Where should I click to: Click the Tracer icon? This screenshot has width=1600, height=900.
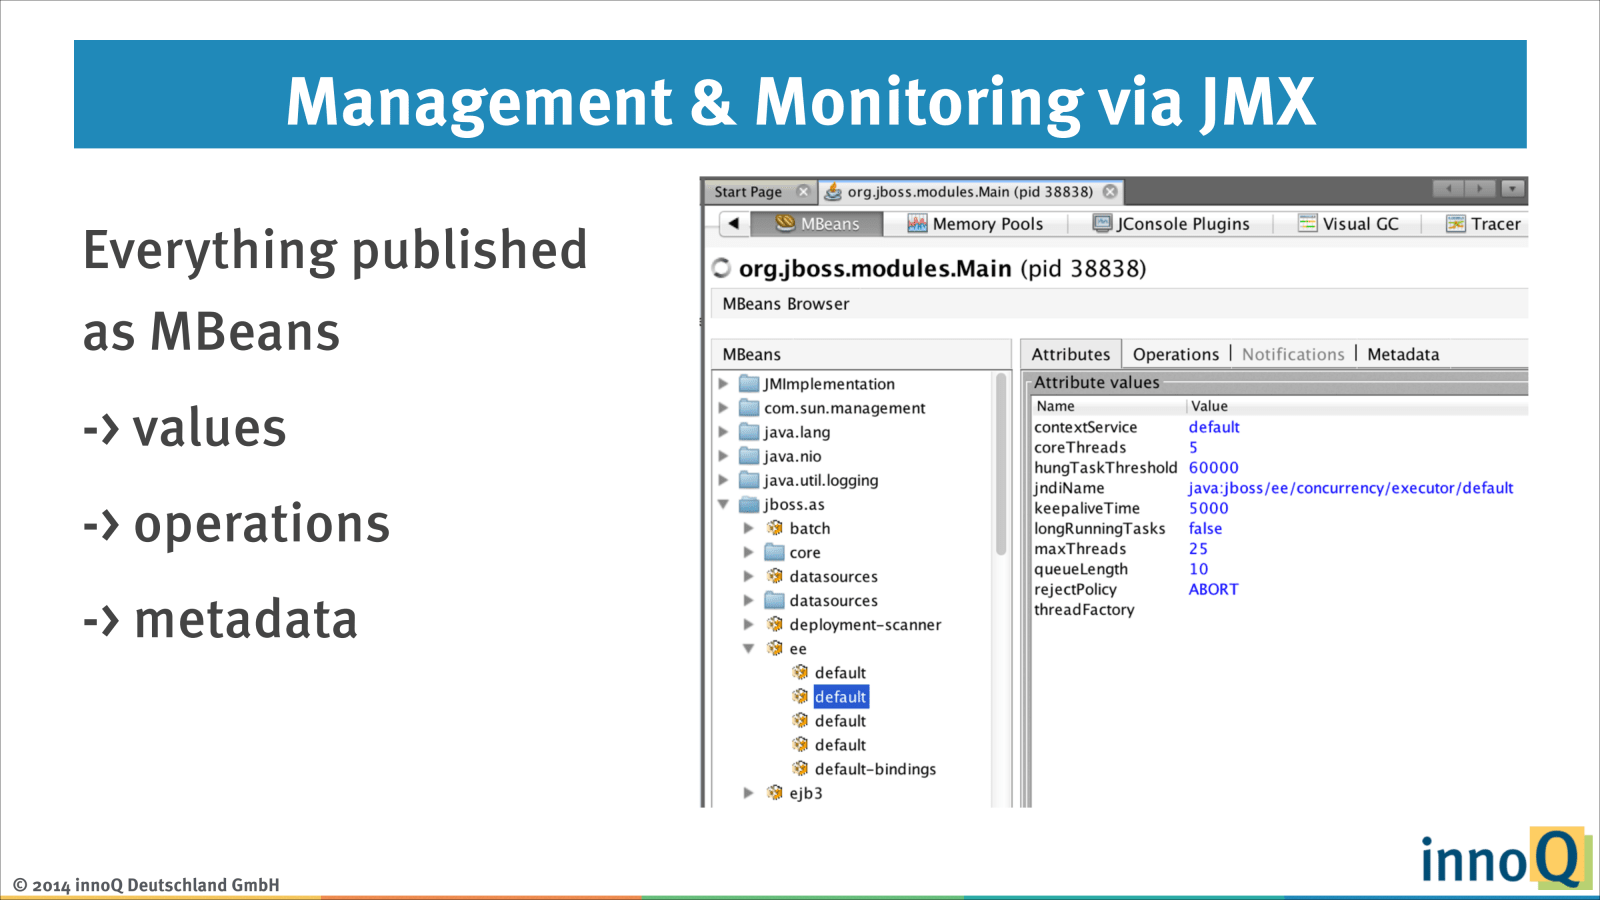(1455, 224)
